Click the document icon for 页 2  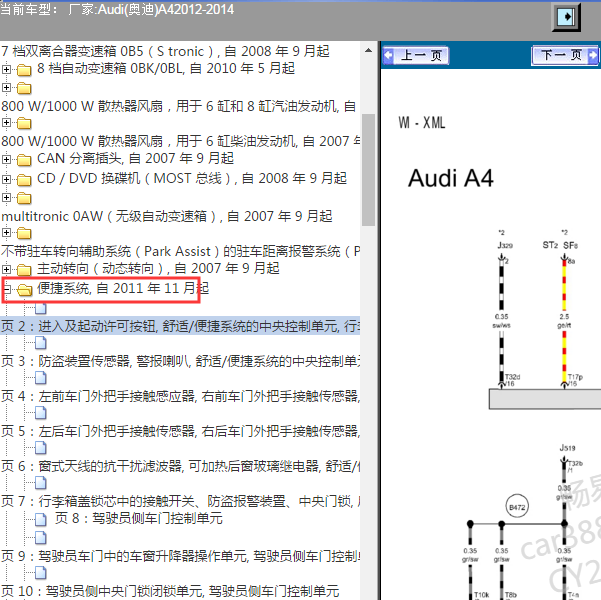point(41,308)
